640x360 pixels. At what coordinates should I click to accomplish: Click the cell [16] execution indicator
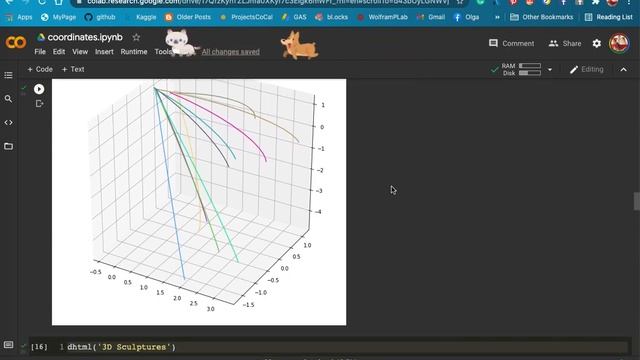(x=39, y=347)
